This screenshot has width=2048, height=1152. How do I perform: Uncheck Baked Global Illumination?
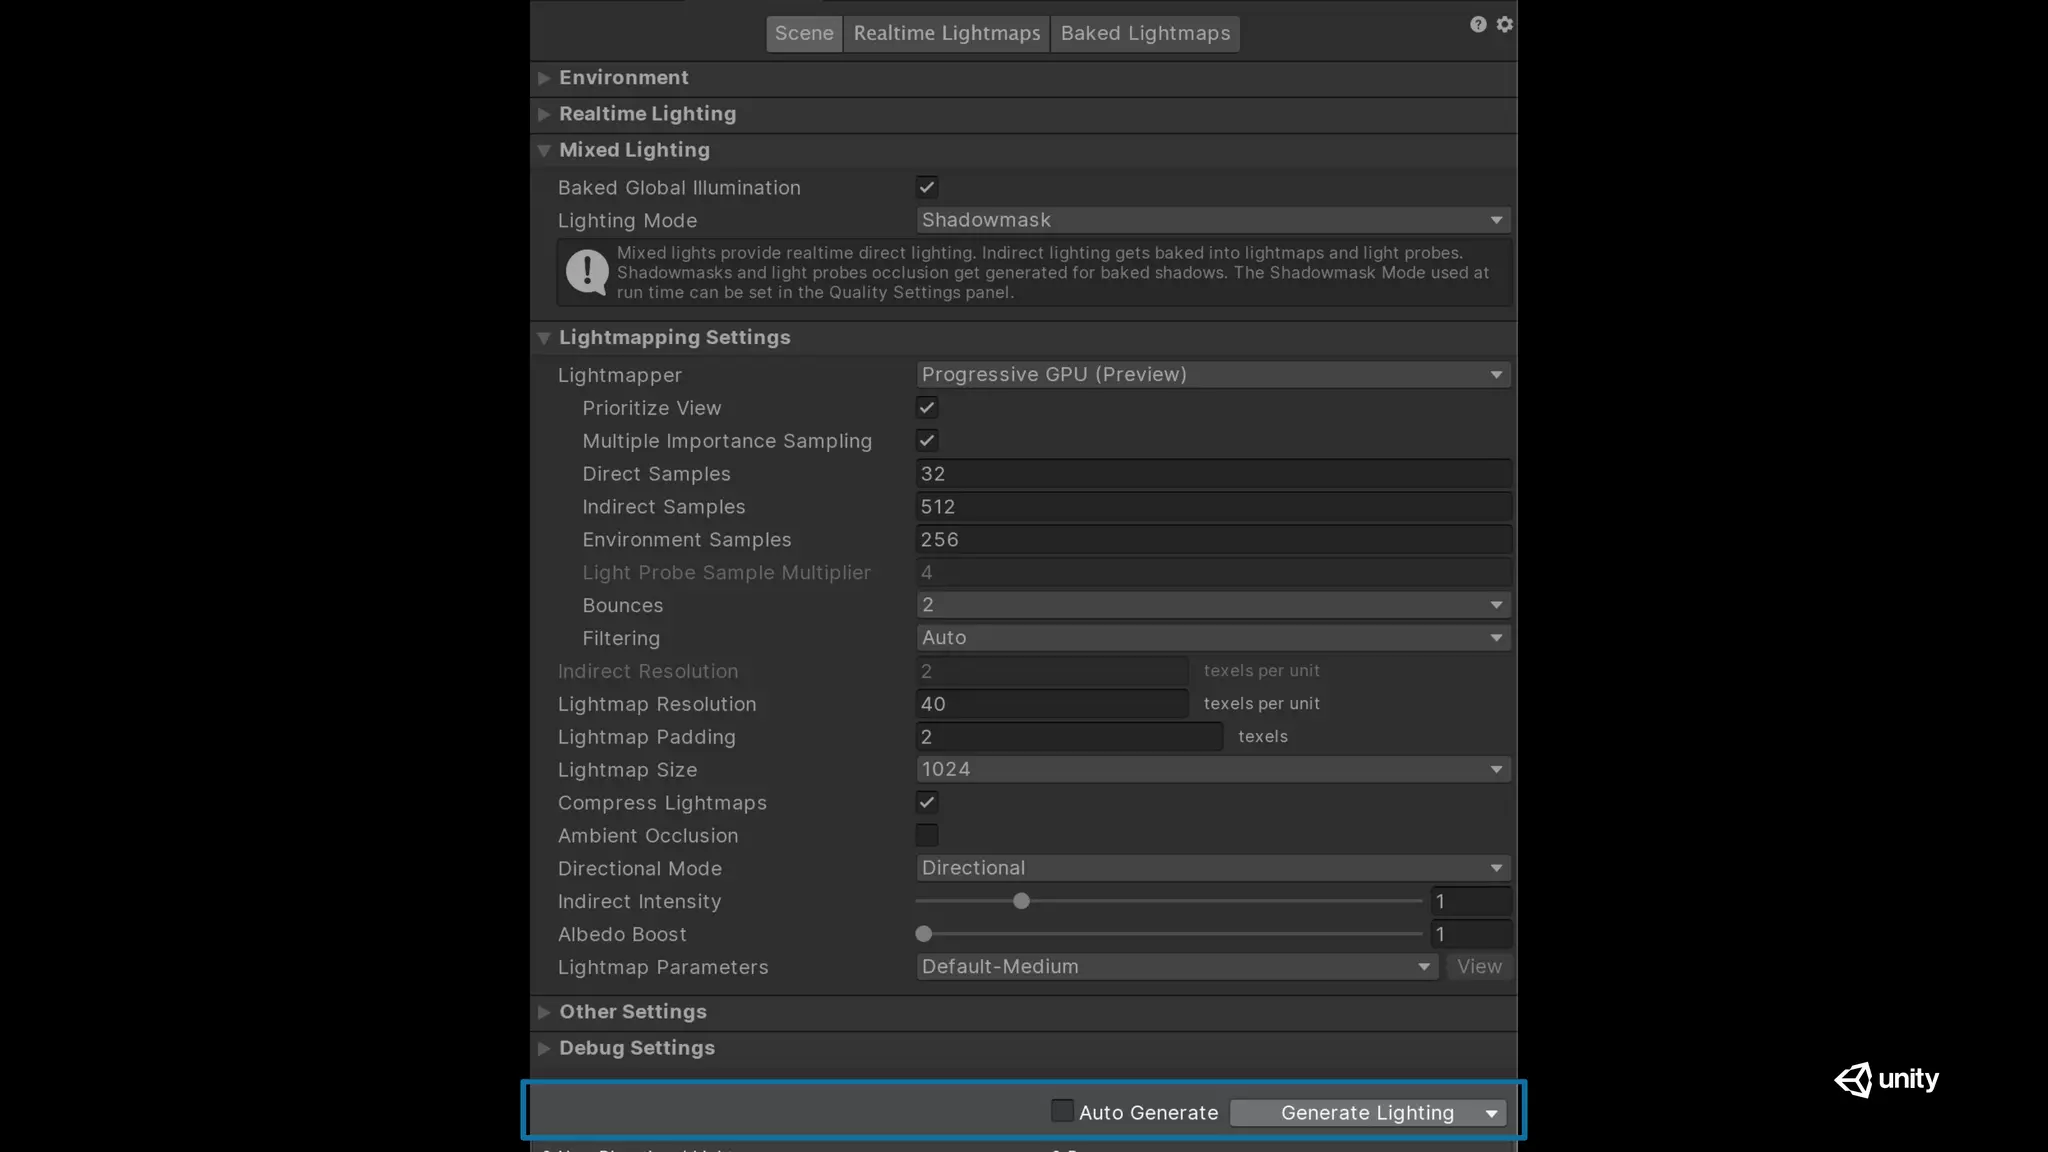click(927, 187)
